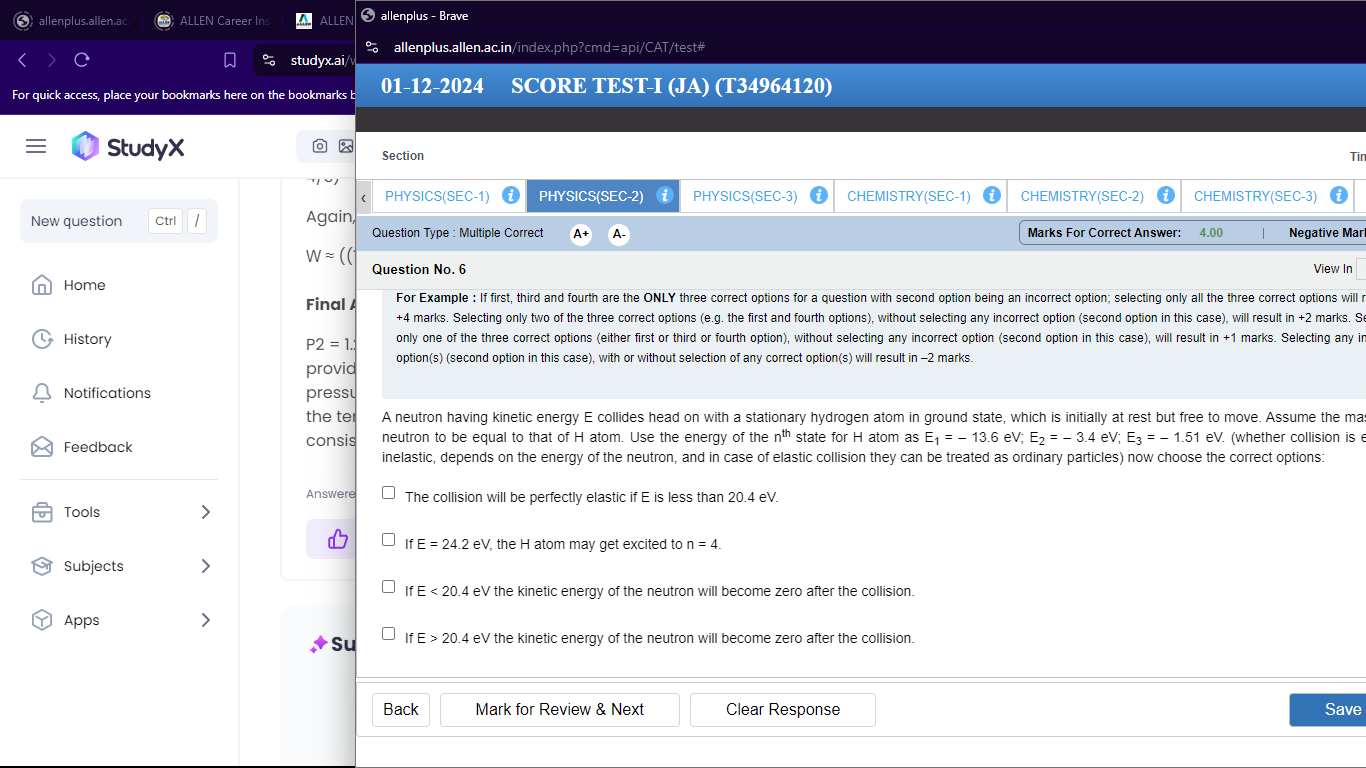
Task: Switch to PHYSICS(SEC-3) tab
Action: (757, 196)
